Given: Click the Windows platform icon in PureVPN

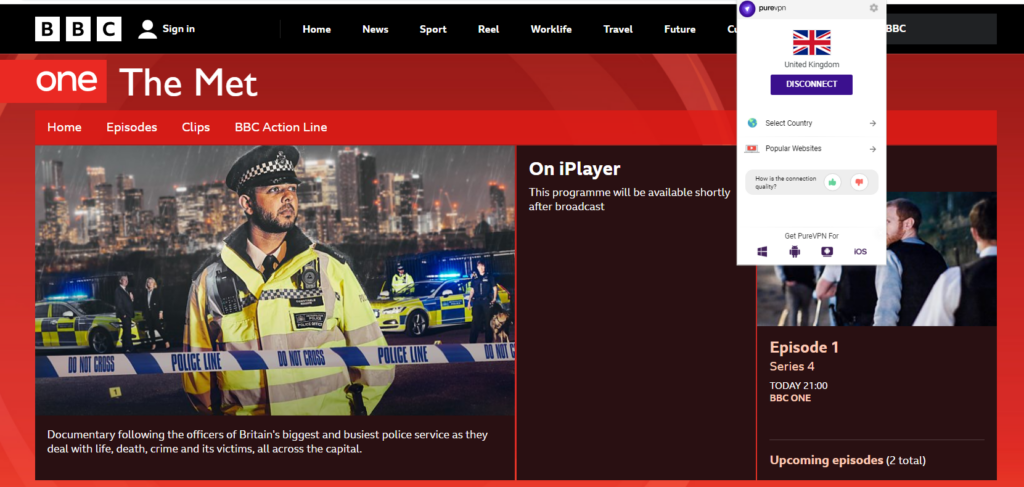Looking at the screenshot, I should [x=762, y=251].
